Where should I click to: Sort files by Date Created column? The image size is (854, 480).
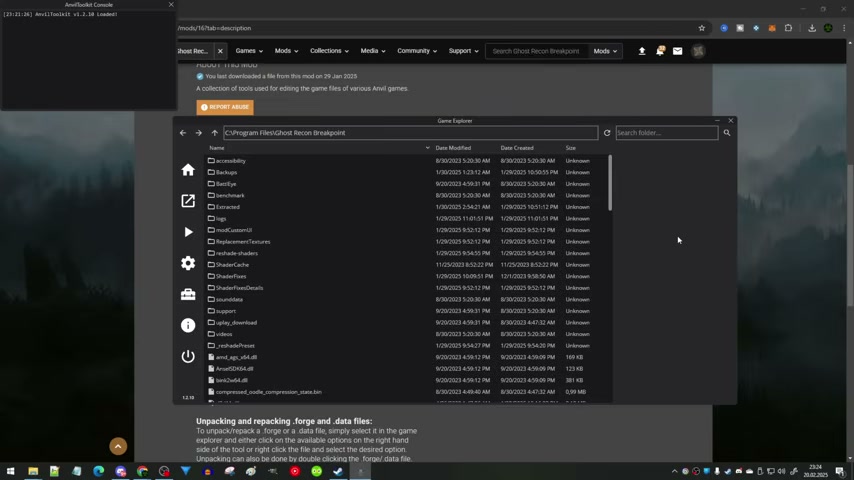pyautogui.click(x=517, y=148)
